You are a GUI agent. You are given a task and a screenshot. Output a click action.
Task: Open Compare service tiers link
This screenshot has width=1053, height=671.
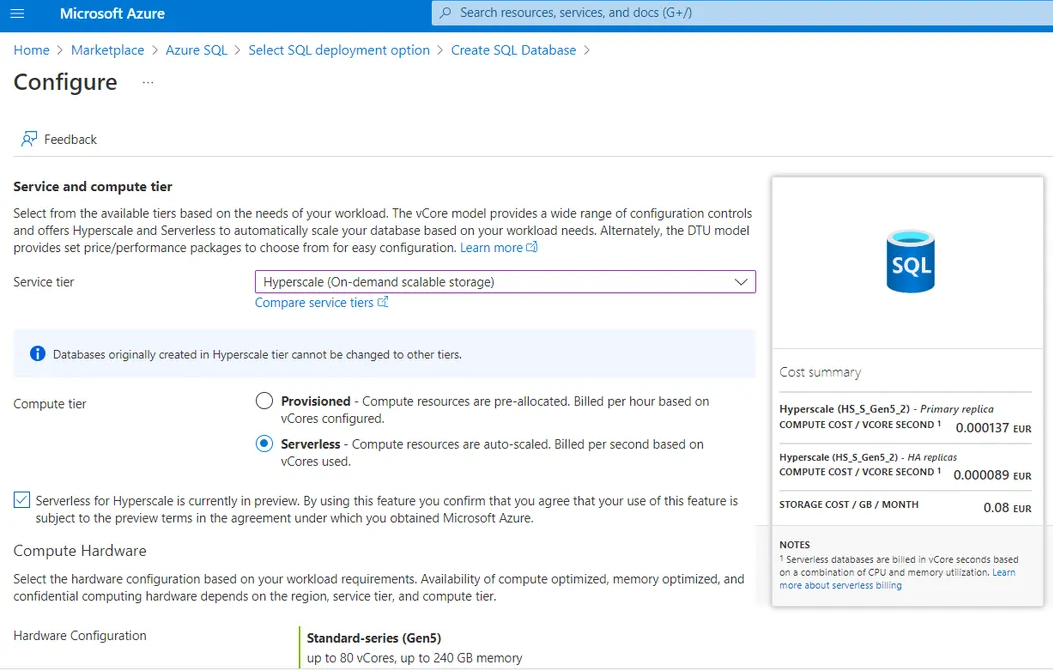[x=314, y=302]
